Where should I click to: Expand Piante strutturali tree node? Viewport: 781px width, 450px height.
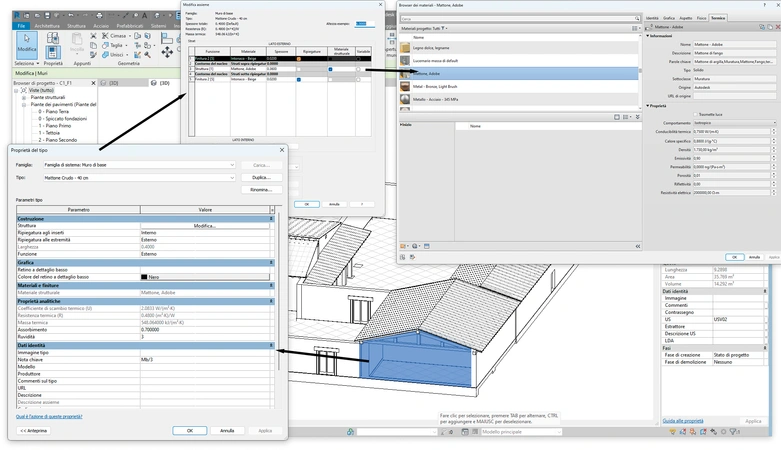tap(23, 98)
